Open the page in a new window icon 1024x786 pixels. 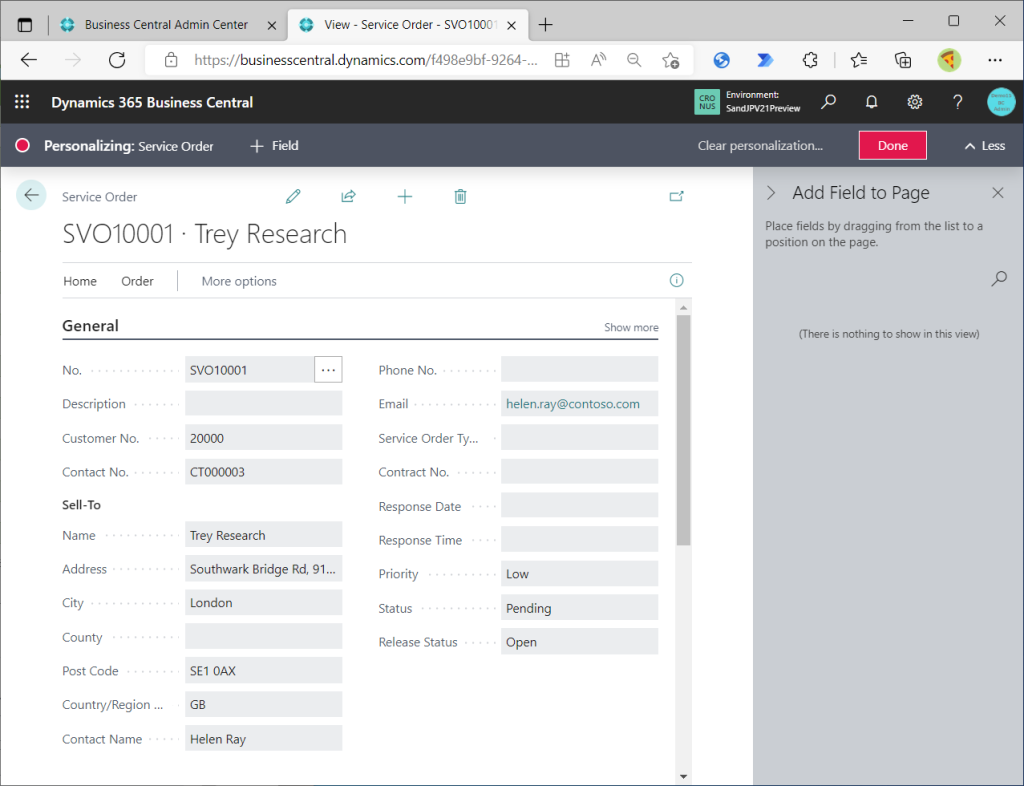click(677, 196)
